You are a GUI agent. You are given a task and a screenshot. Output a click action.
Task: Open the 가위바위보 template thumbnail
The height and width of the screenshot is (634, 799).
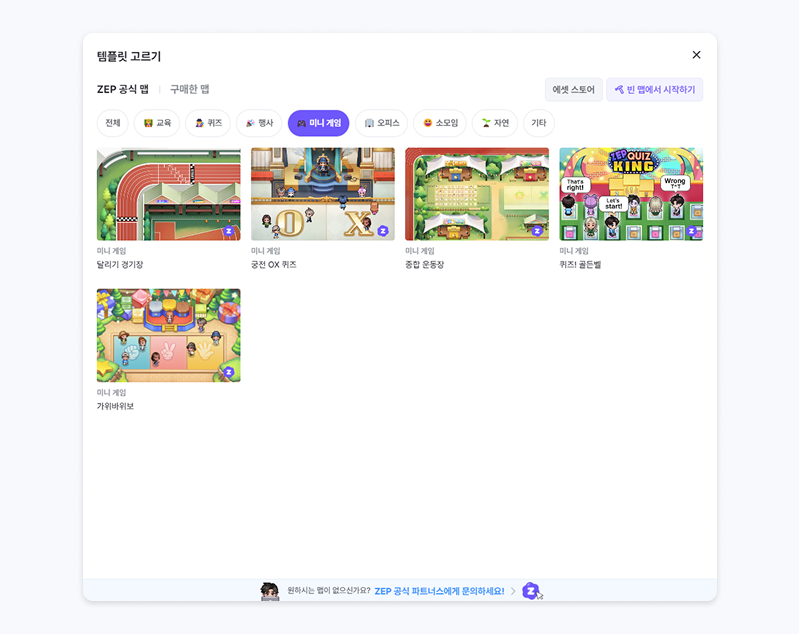[169, 335]
